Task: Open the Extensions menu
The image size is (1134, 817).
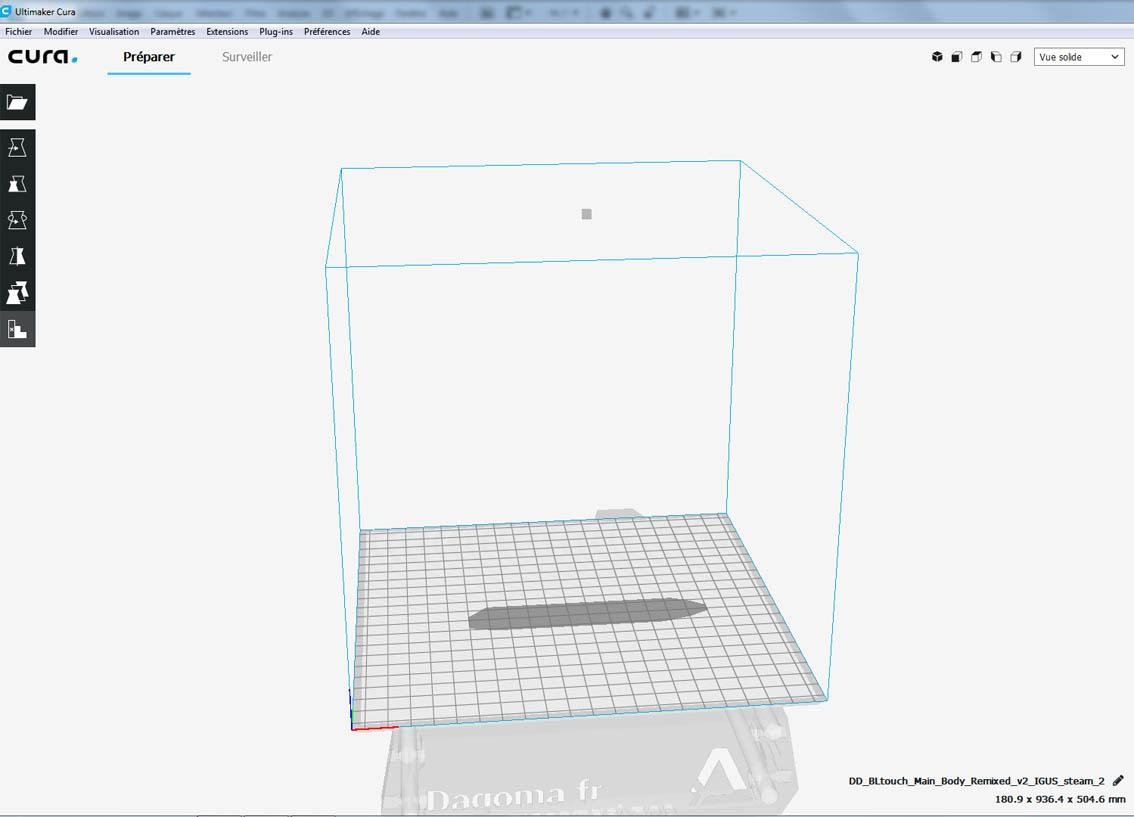Action: tap(227, 32)
